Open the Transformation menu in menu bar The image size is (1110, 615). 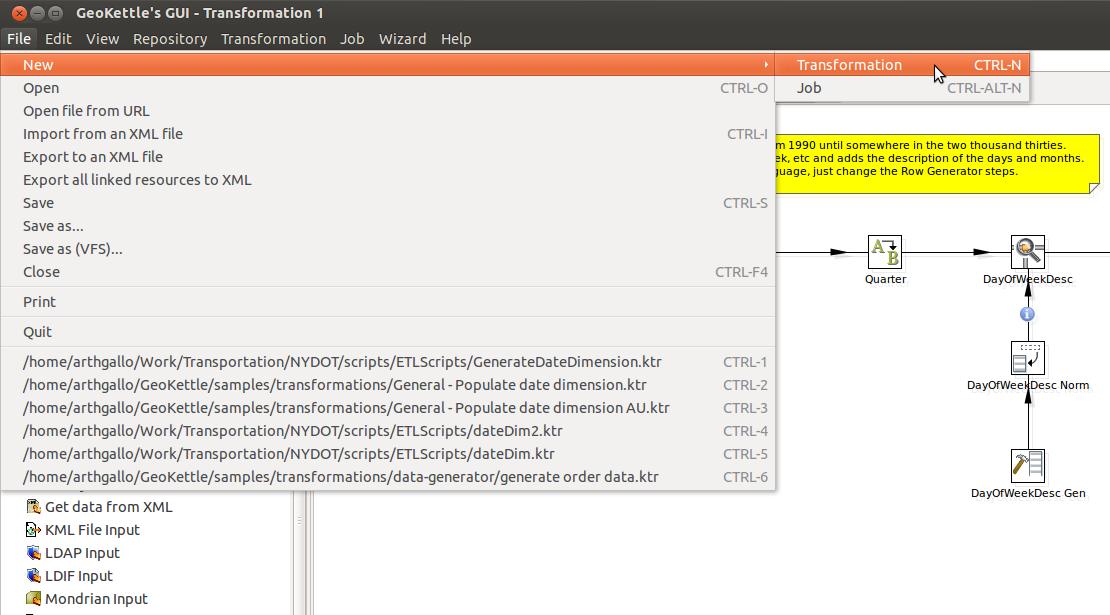point(273,39)
